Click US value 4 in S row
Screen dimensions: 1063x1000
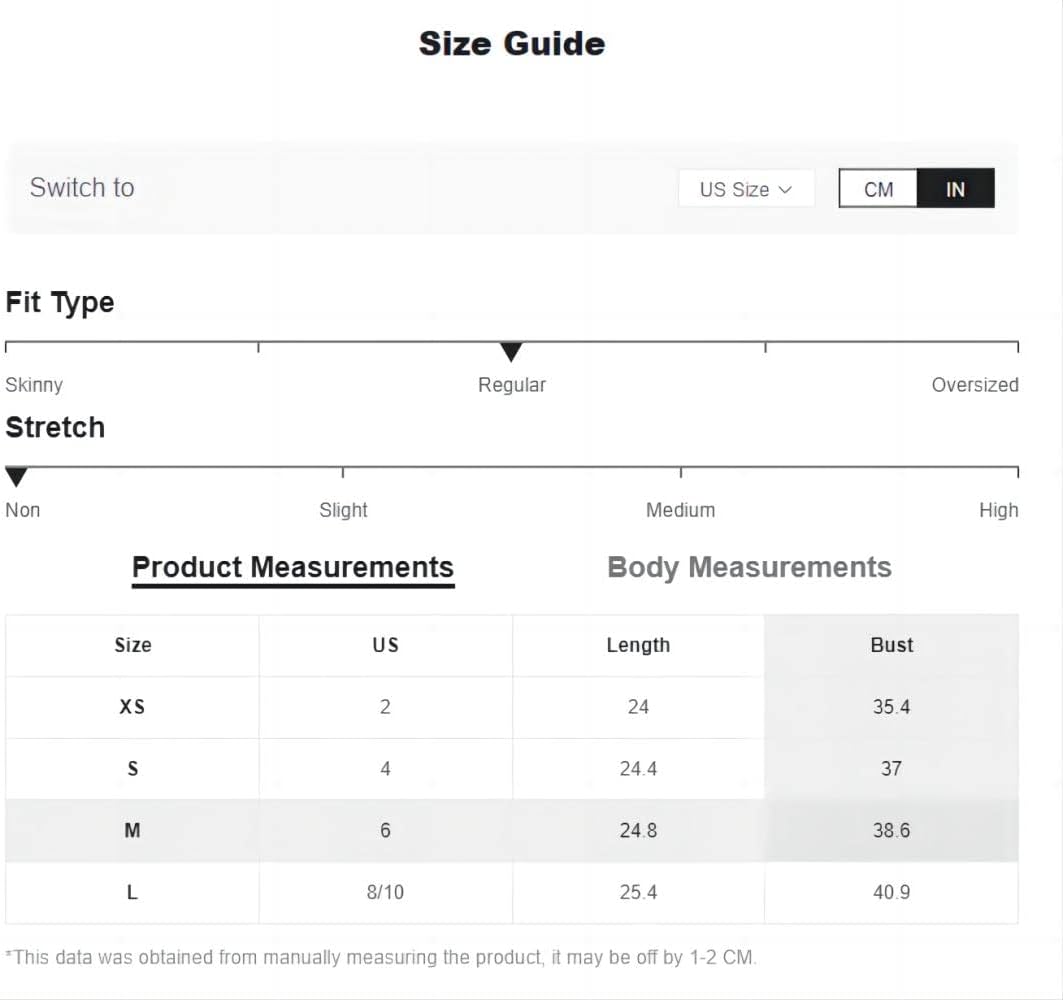(x=385, y=769)
